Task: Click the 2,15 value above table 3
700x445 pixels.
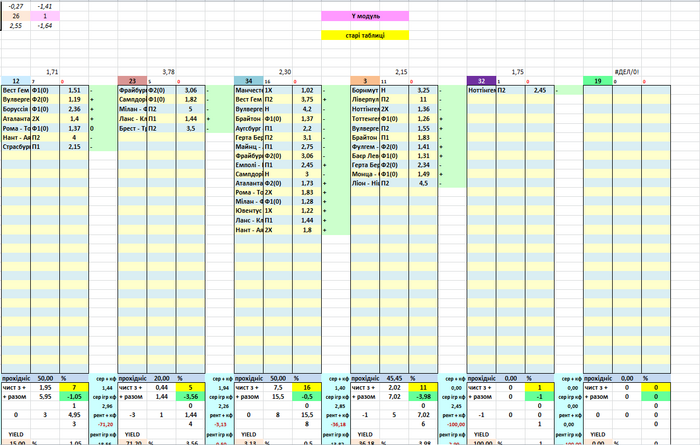Action: (x=401, y=72)
